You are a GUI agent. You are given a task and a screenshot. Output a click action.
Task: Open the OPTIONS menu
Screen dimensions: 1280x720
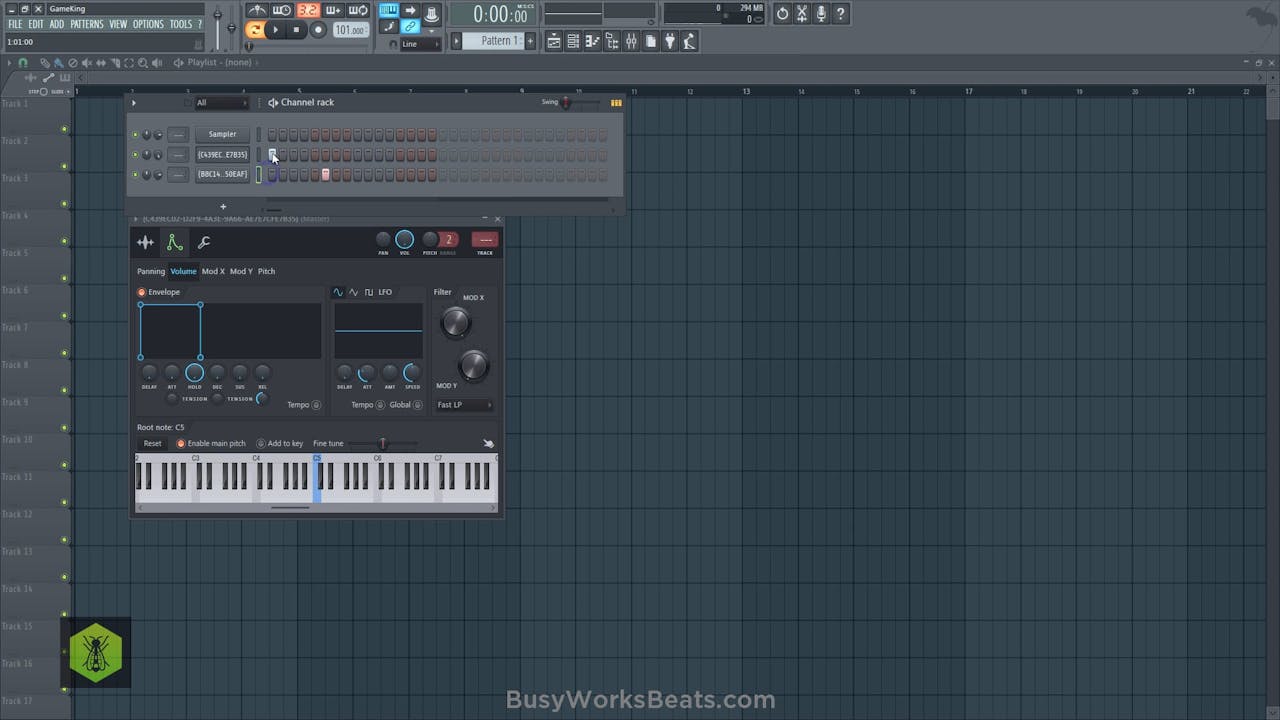148,24
